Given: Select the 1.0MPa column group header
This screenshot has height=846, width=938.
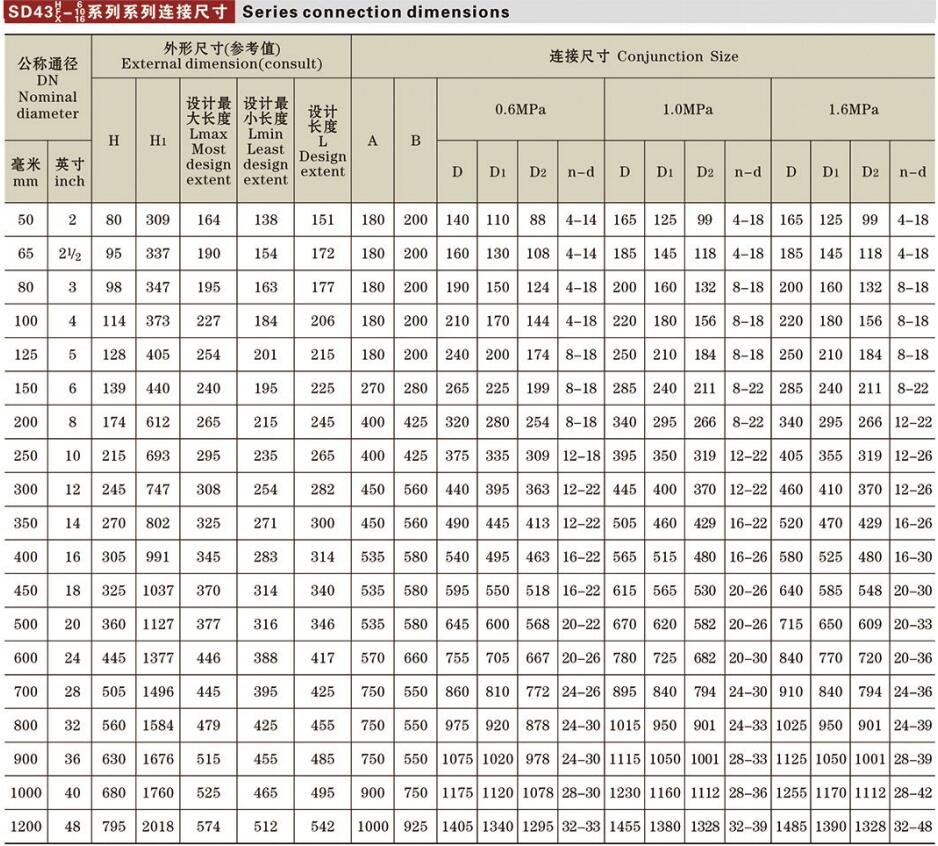Looking at the screenshot, I should pos(686,111).
